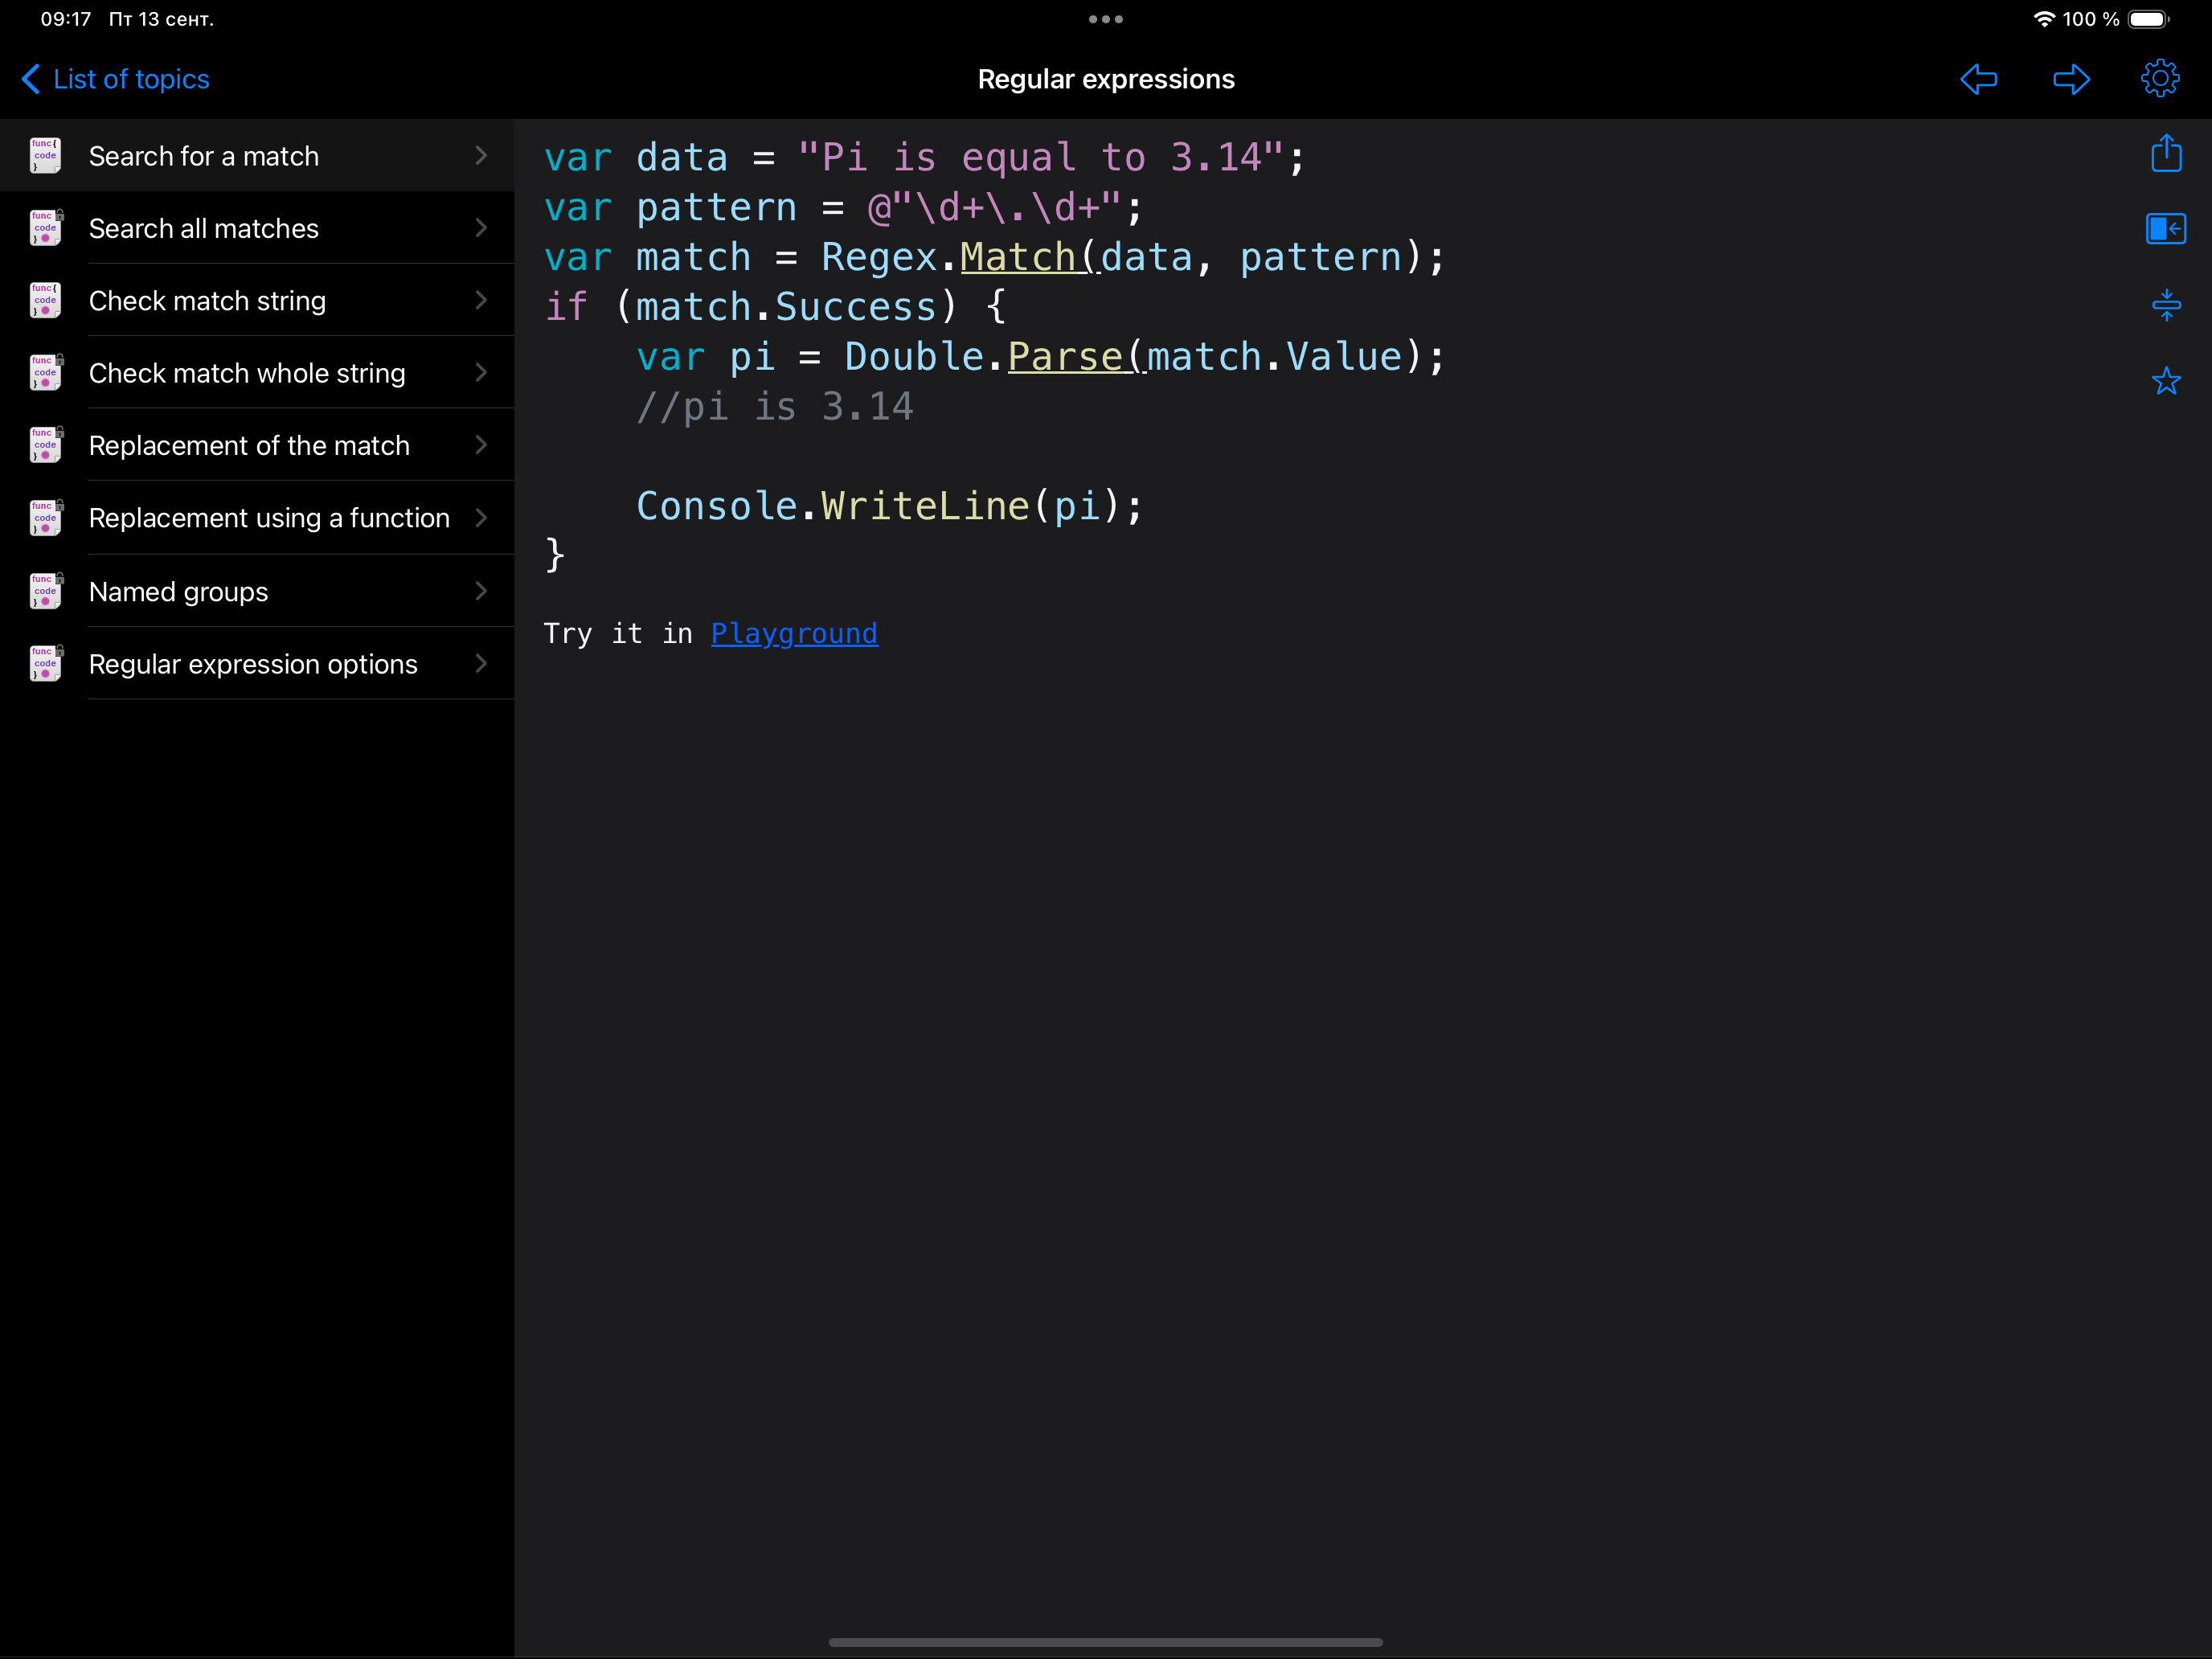Tap the Regular expressions page title
Image resolution: width=2212 pixels, height=1659 pixels.
(1106, 79)
